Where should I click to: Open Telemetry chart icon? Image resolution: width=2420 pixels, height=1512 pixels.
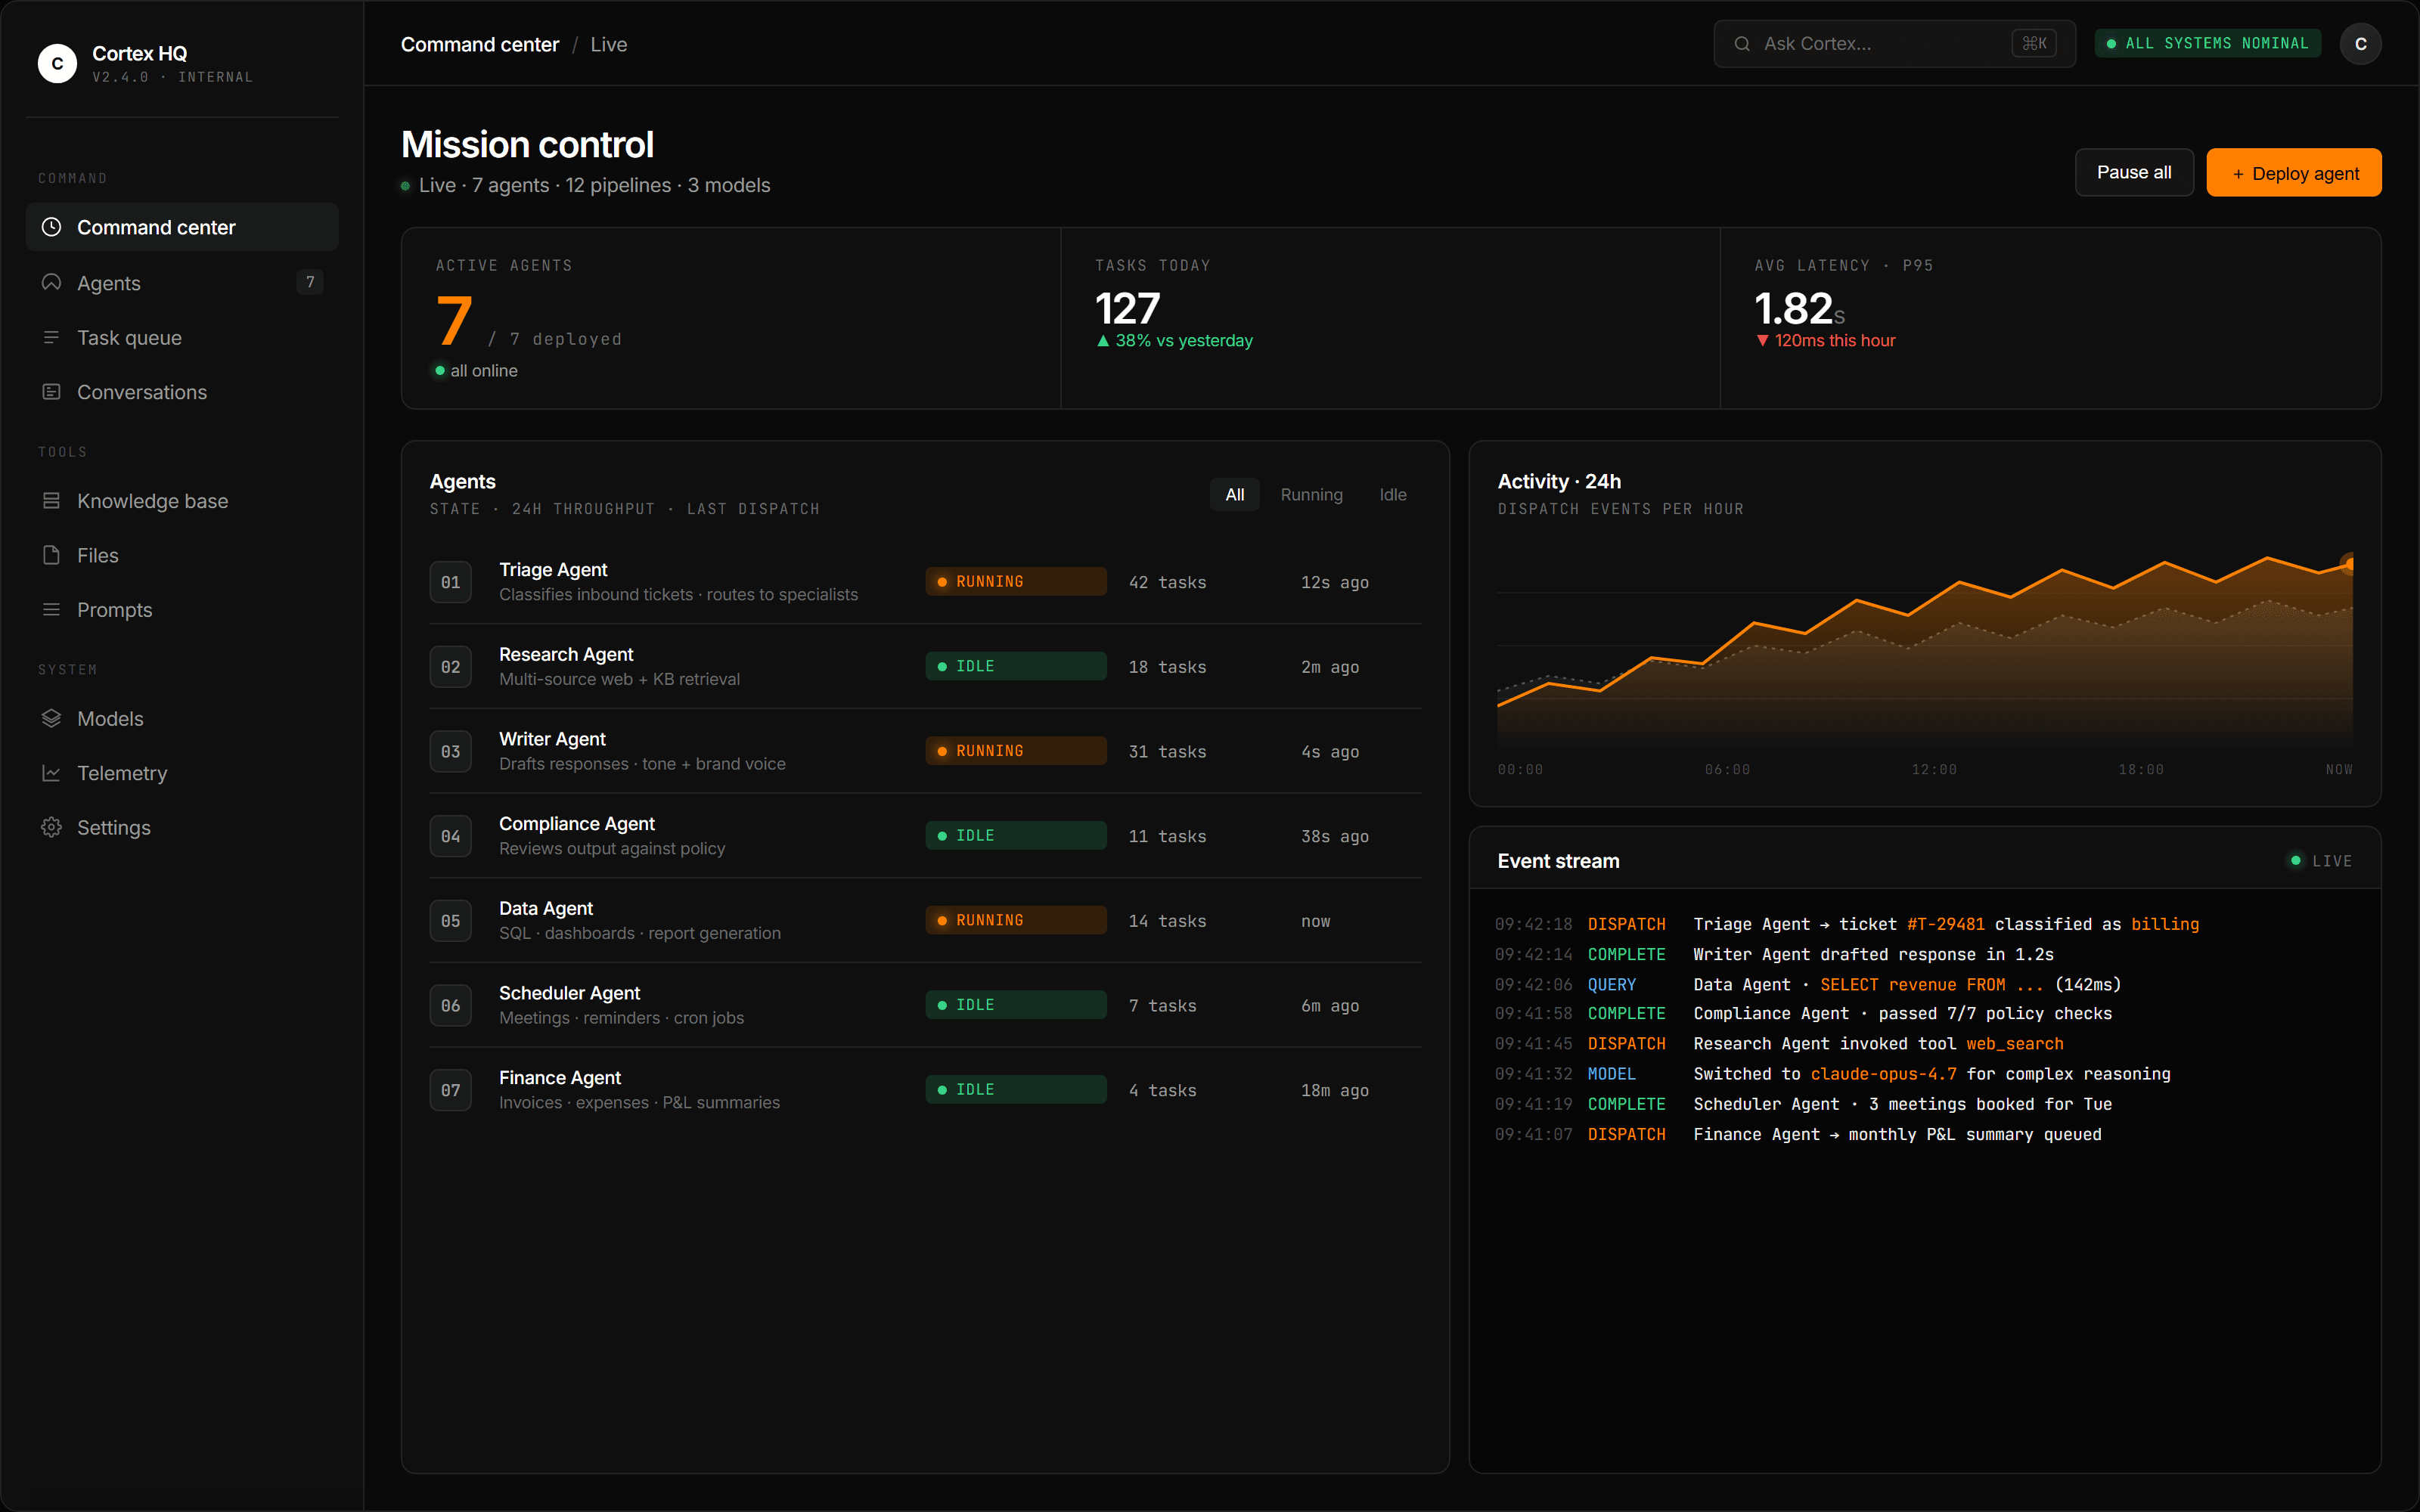click(x=51, y=773)
